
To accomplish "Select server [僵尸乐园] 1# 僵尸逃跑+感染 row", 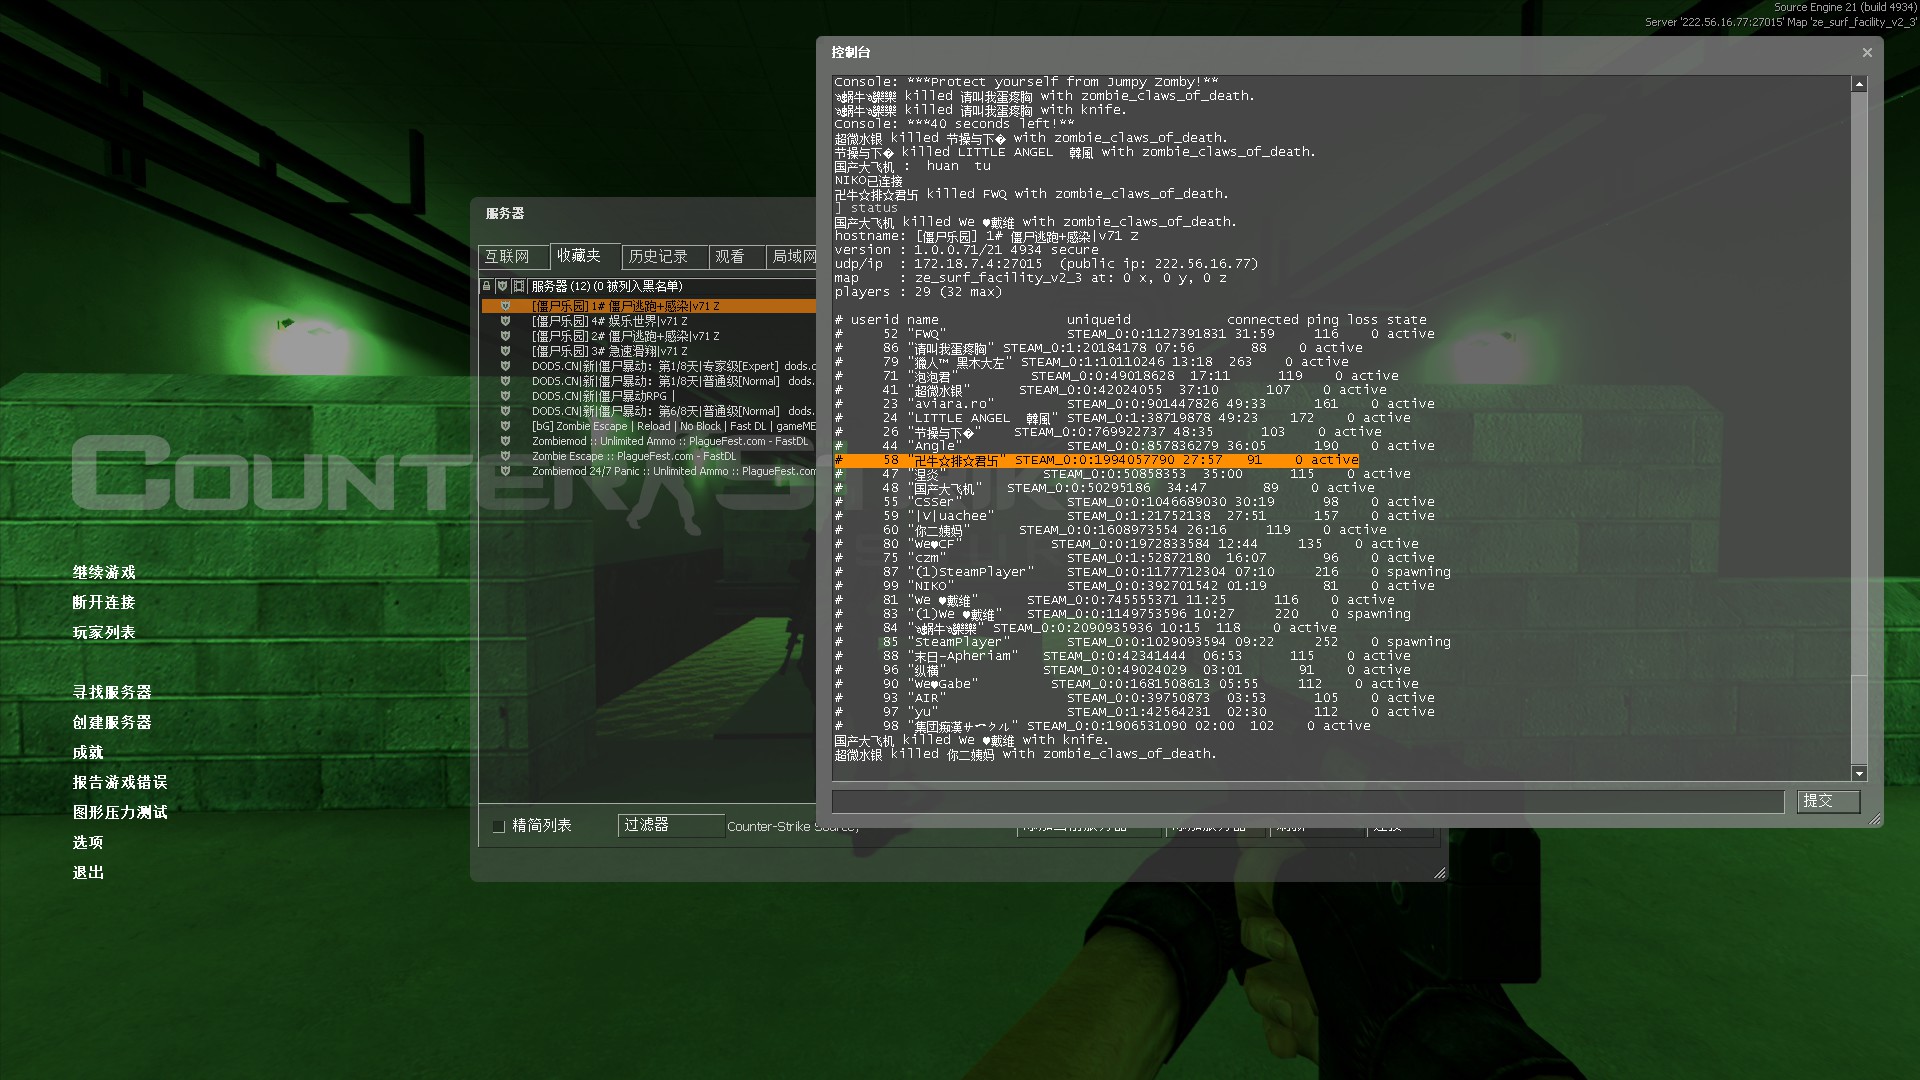I will (x=648, y=306).
